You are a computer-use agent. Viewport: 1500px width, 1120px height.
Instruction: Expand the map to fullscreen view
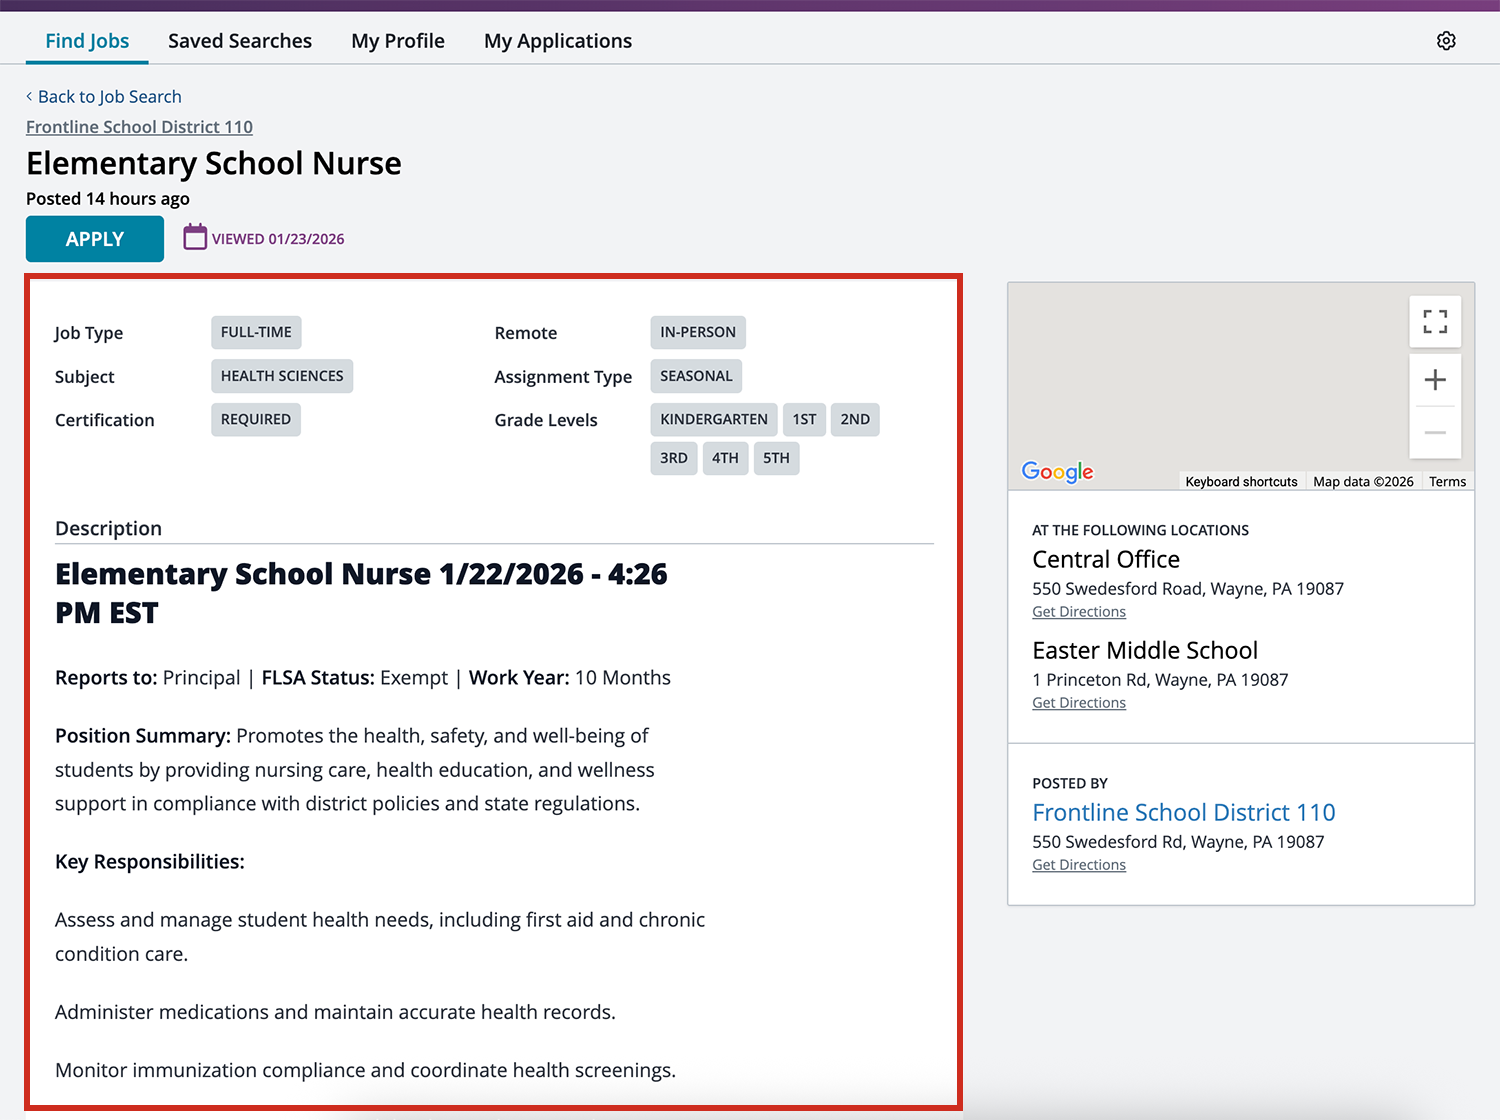pos(1435,322)
